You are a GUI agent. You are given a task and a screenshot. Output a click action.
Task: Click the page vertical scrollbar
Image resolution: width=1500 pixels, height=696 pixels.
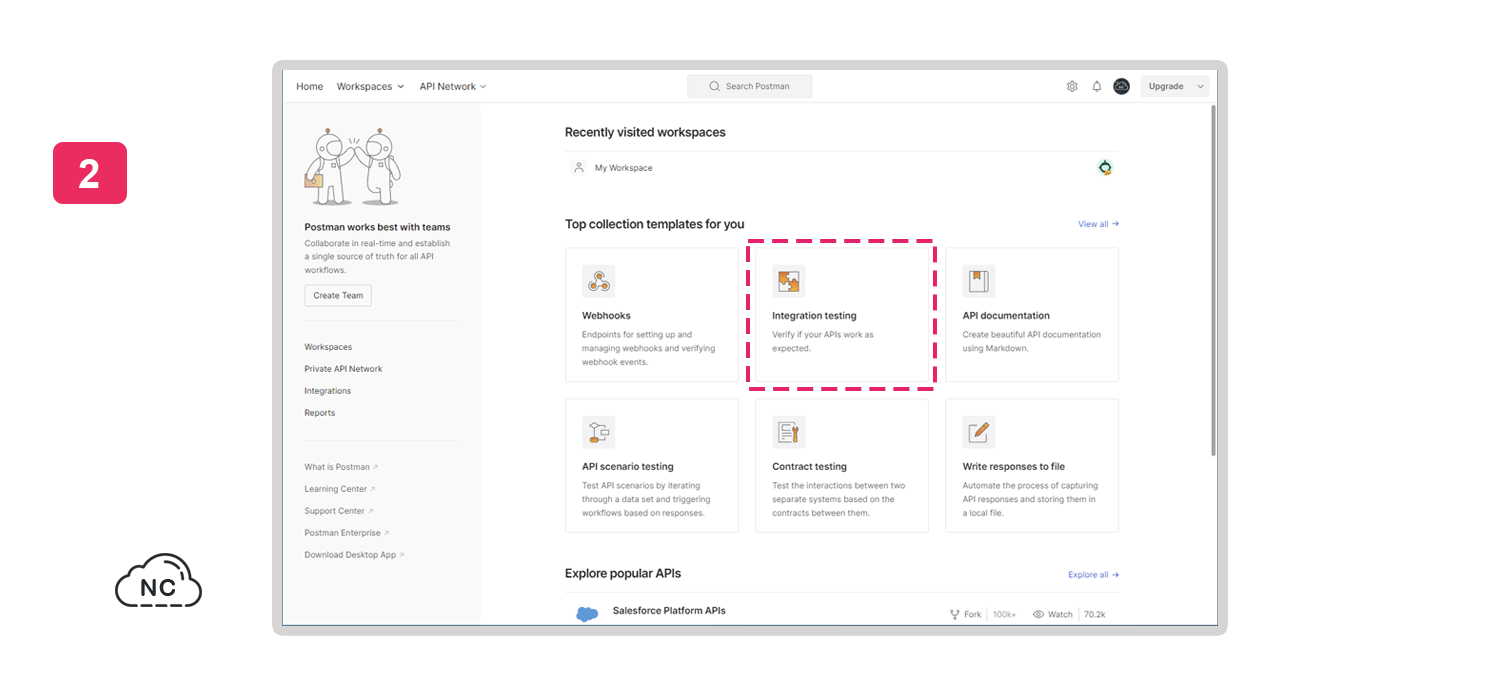click(x=1213, y=280)
